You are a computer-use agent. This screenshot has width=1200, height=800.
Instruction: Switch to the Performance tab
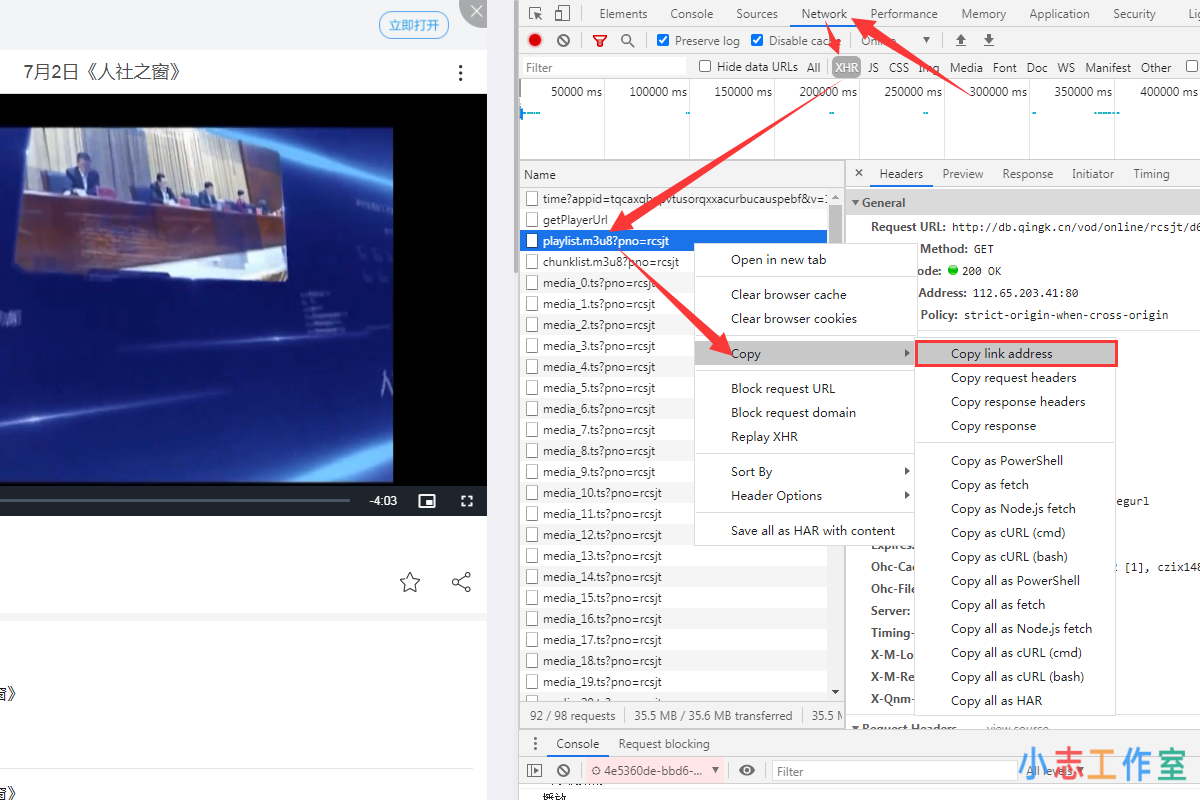pos(904,14)
